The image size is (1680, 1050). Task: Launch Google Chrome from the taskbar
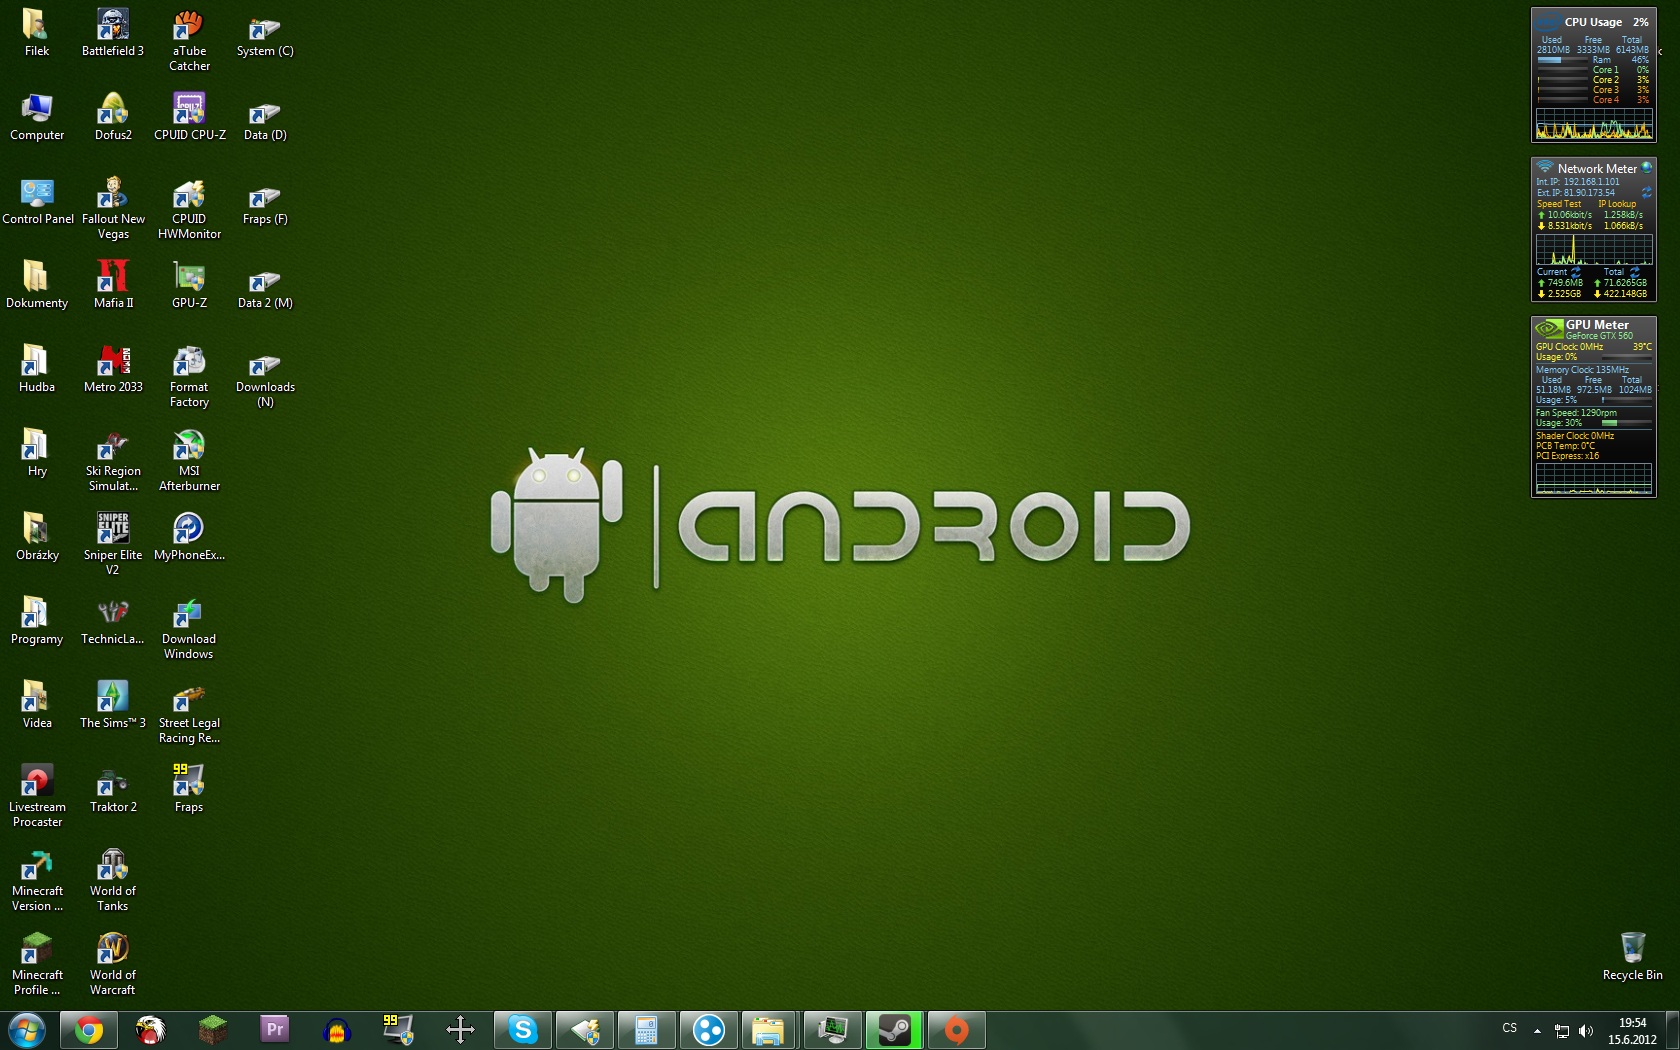point(89,1030)
